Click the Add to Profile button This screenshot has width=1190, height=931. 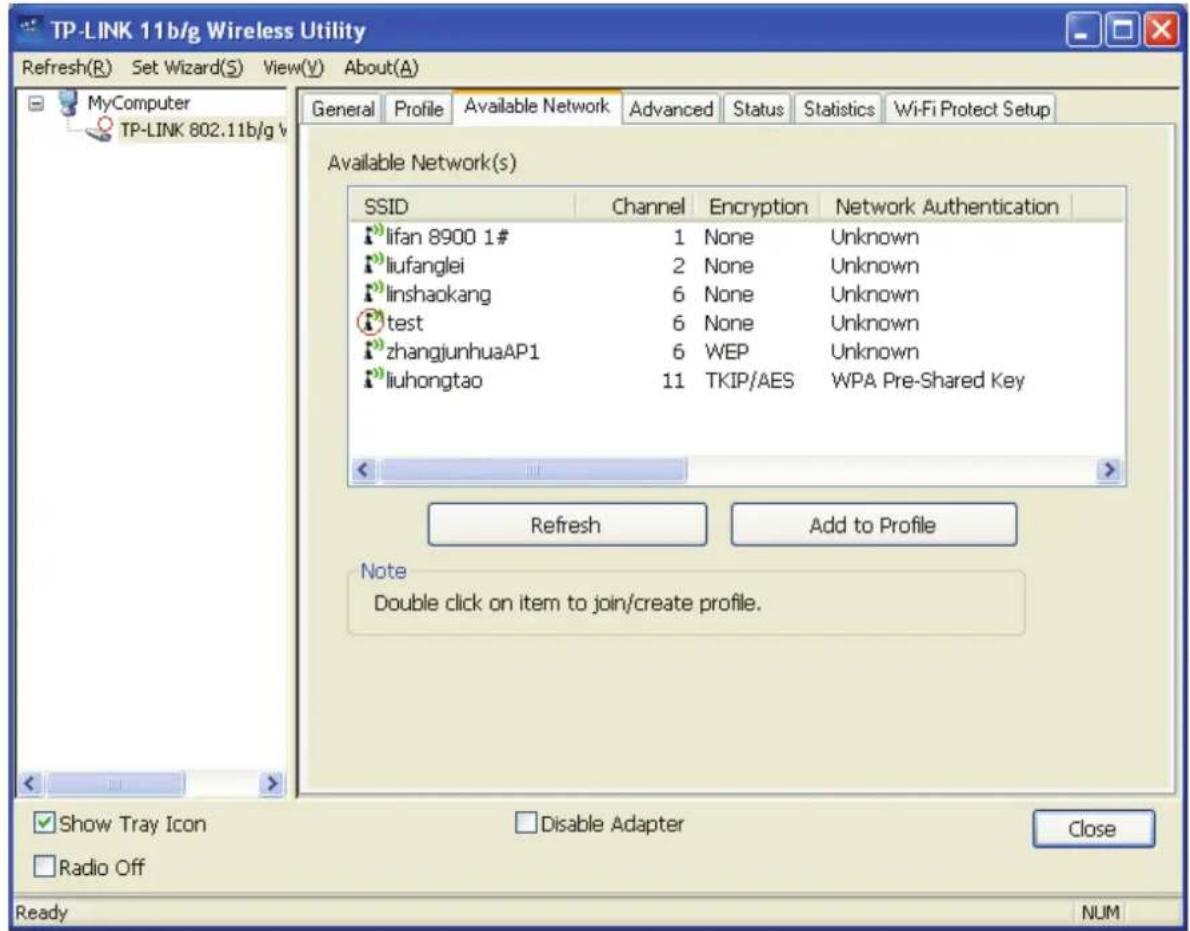[x=874, y=524]
